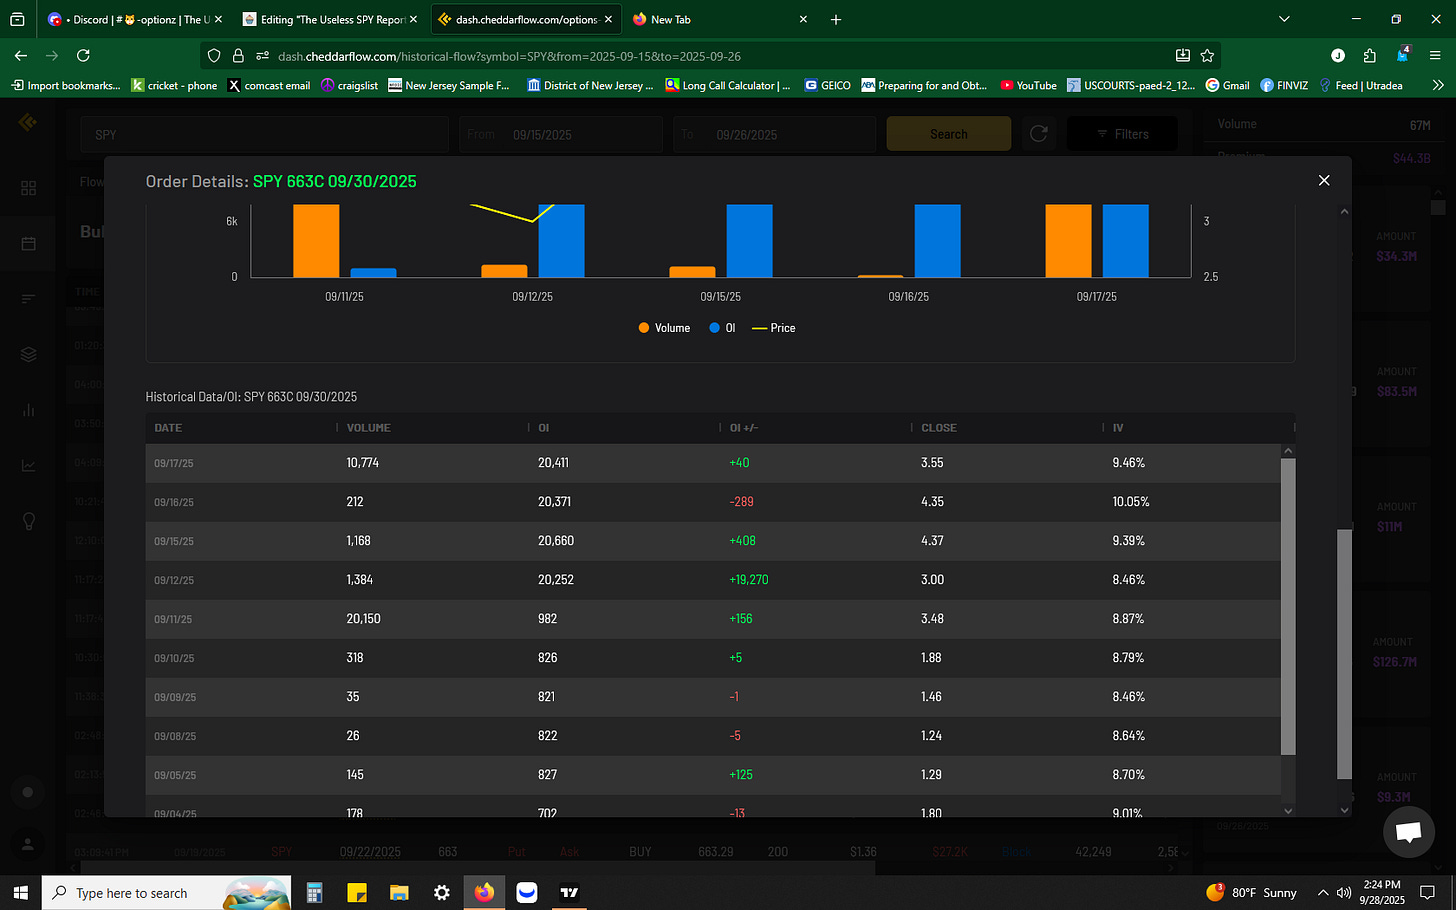
Task: Open Calculator from taskbar
Action: 314,892
